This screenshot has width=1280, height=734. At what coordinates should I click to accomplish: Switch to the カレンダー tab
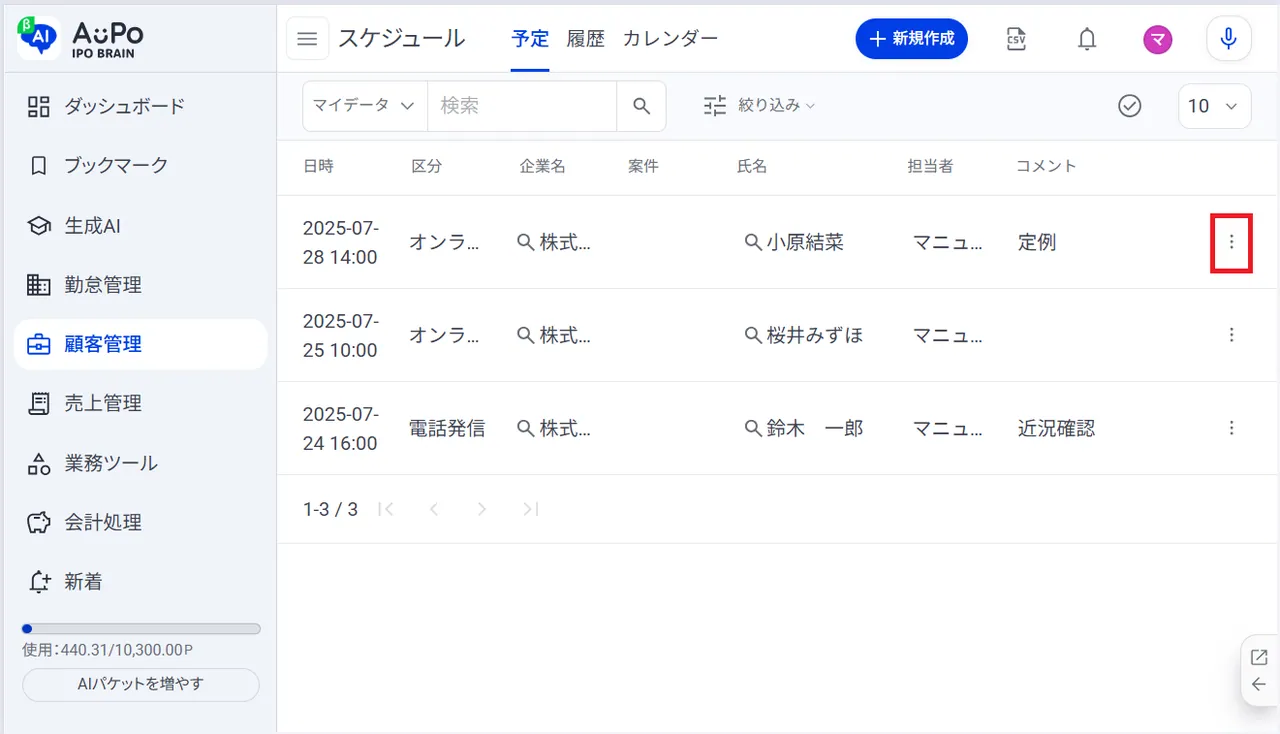pos(670,39)
